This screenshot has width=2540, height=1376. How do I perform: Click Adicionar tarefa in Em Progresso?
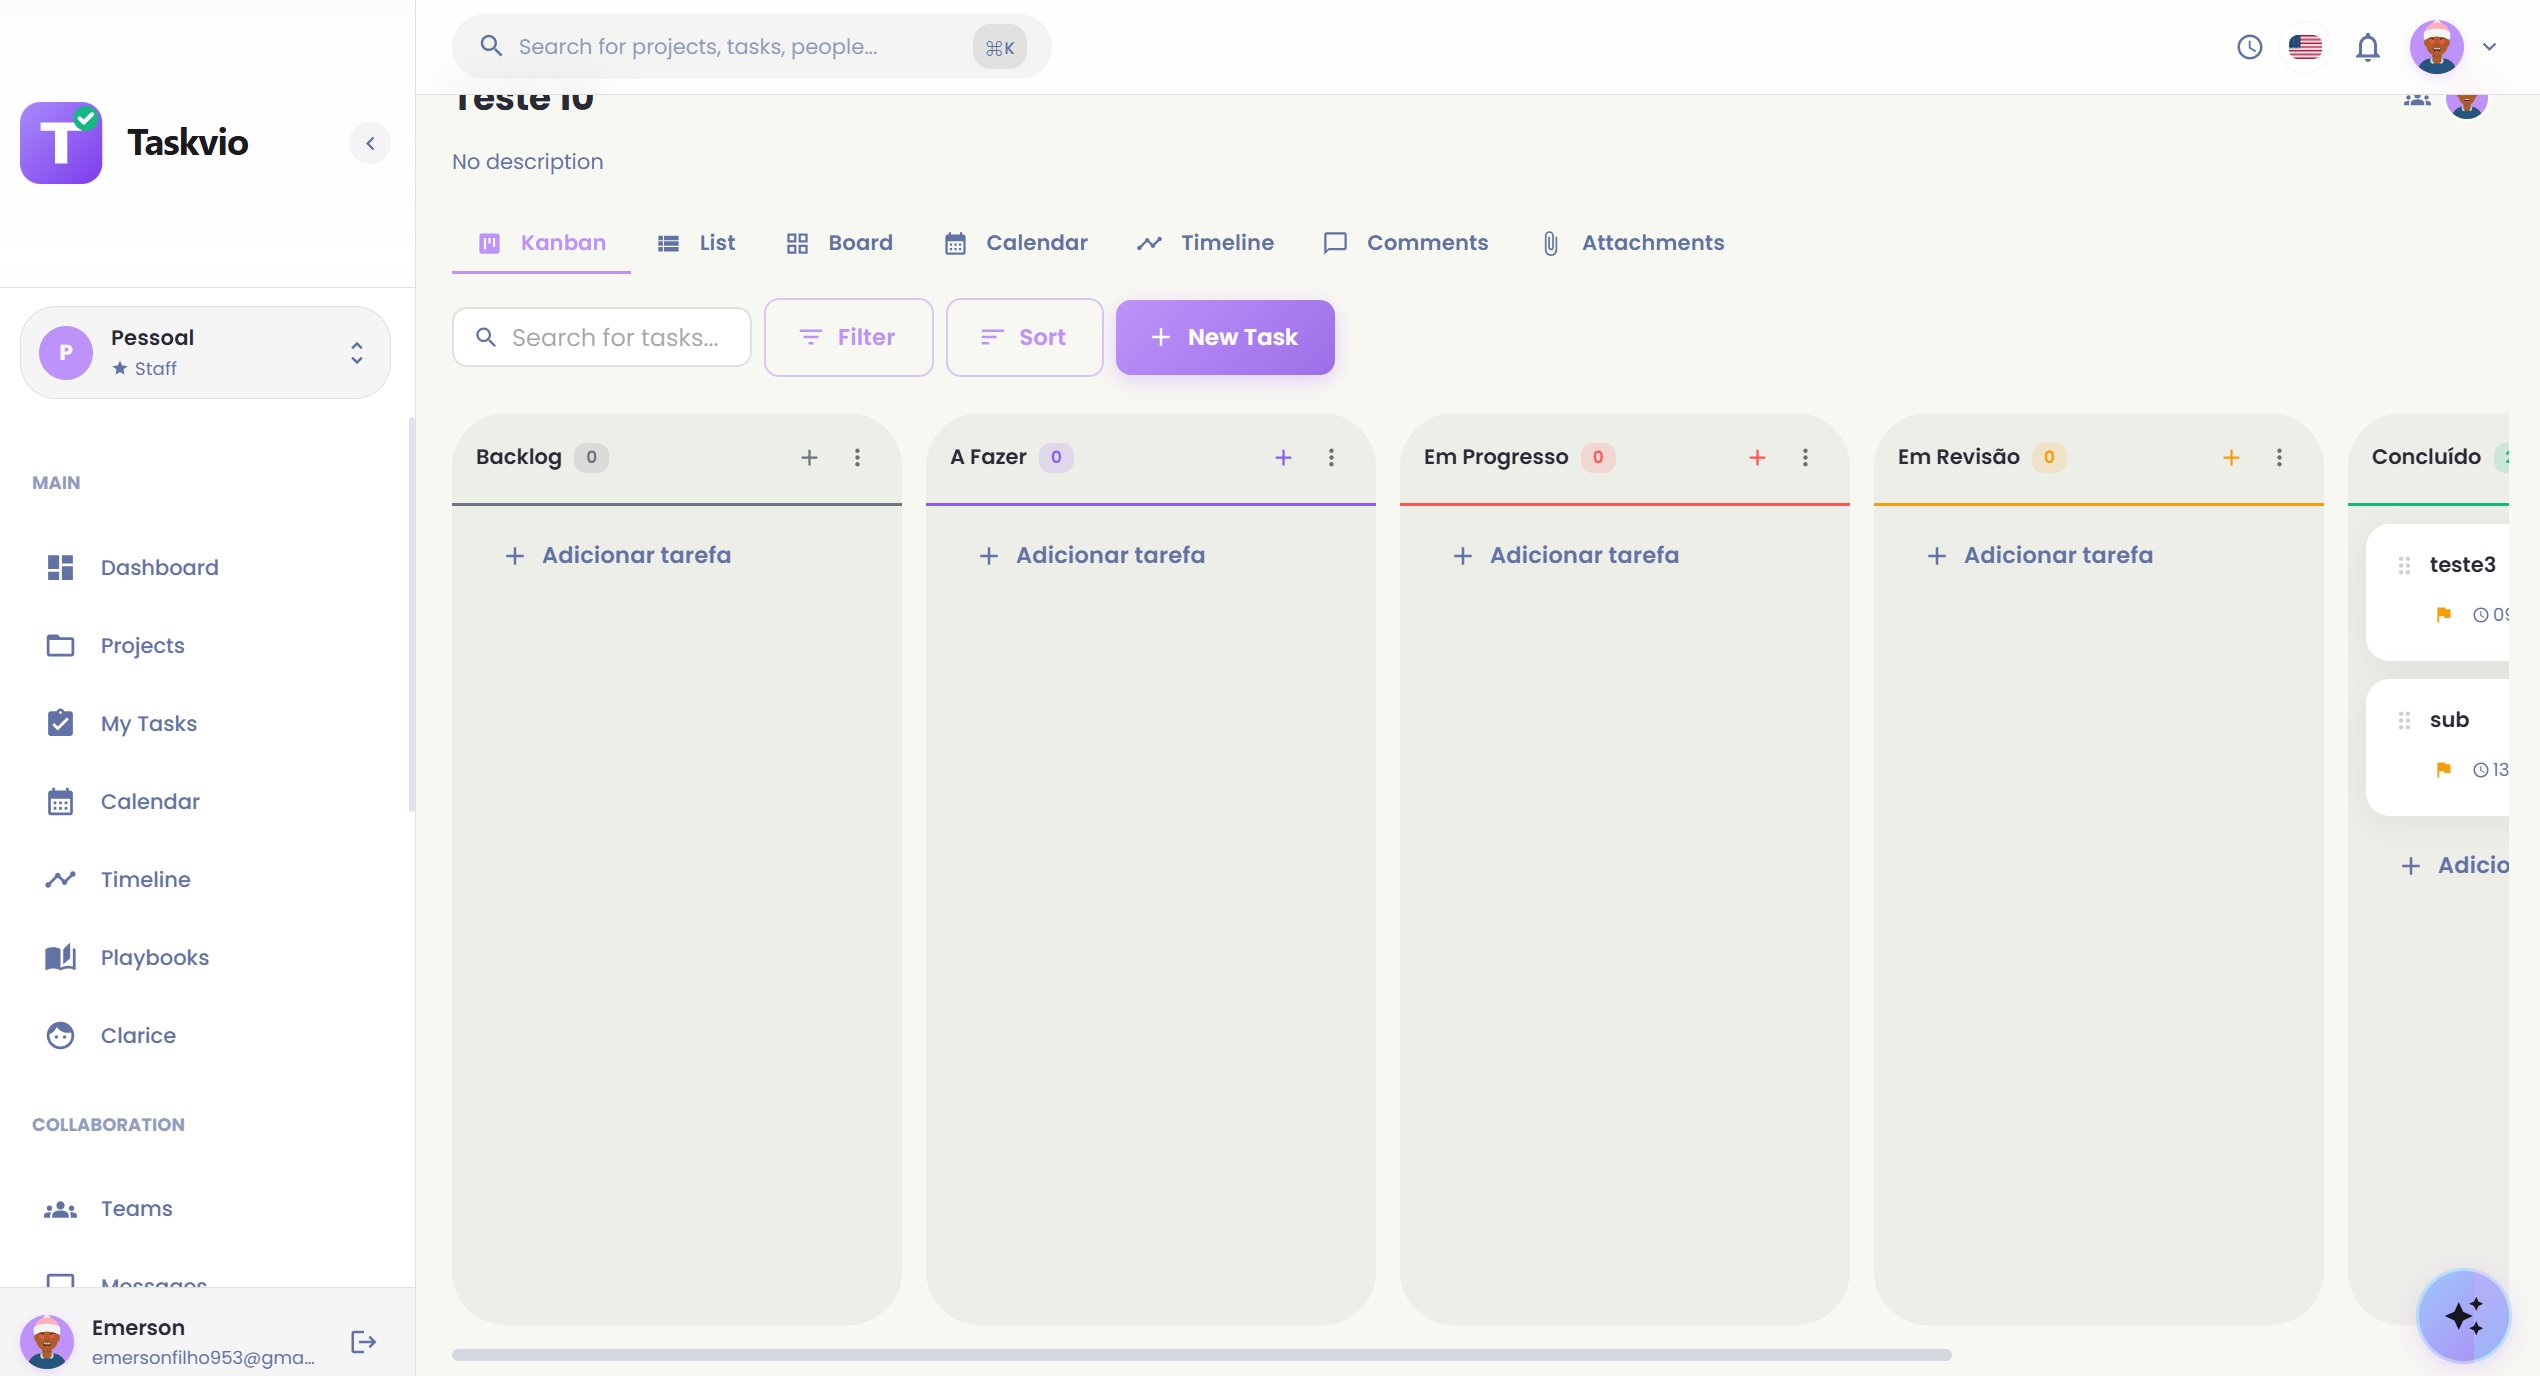click(1566, 555)
